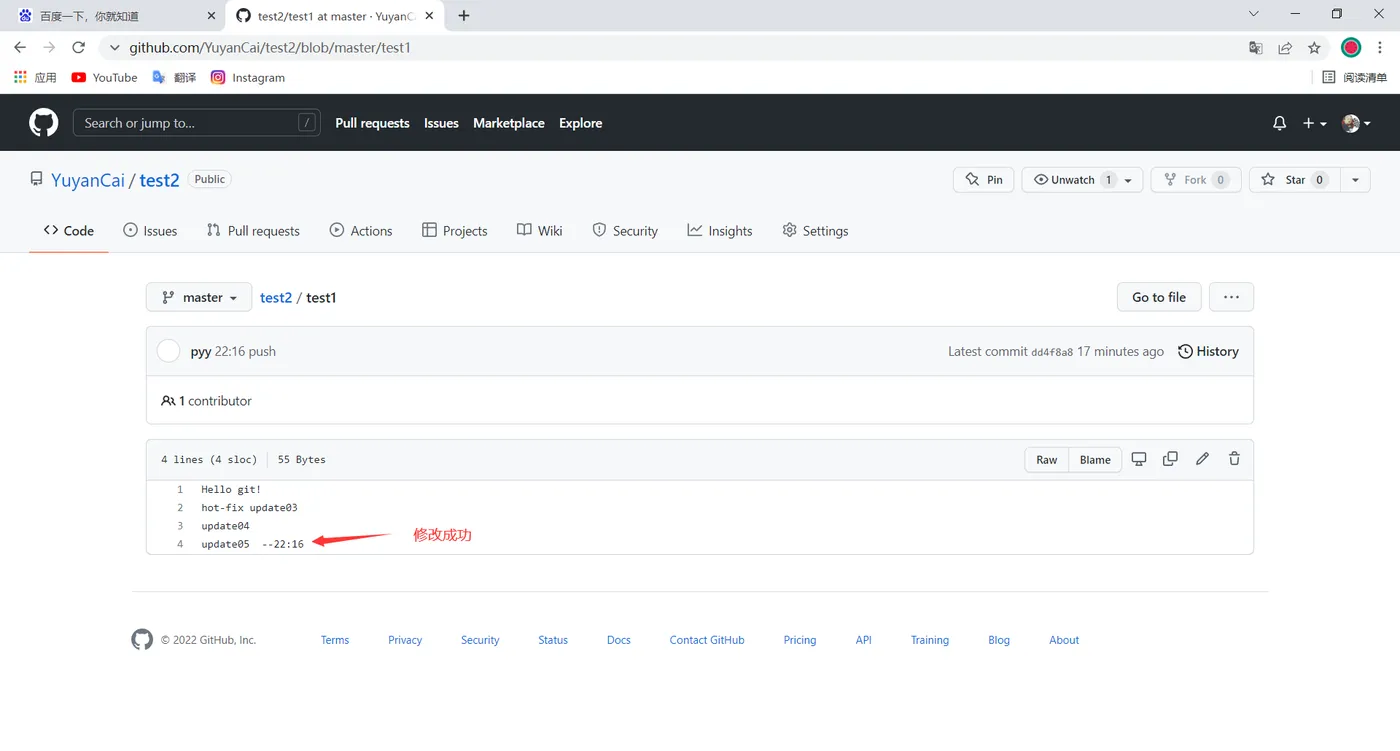Screen dimensions: 1400x751
Task: Open the plus create-new dropdown
Action: 1314,123
